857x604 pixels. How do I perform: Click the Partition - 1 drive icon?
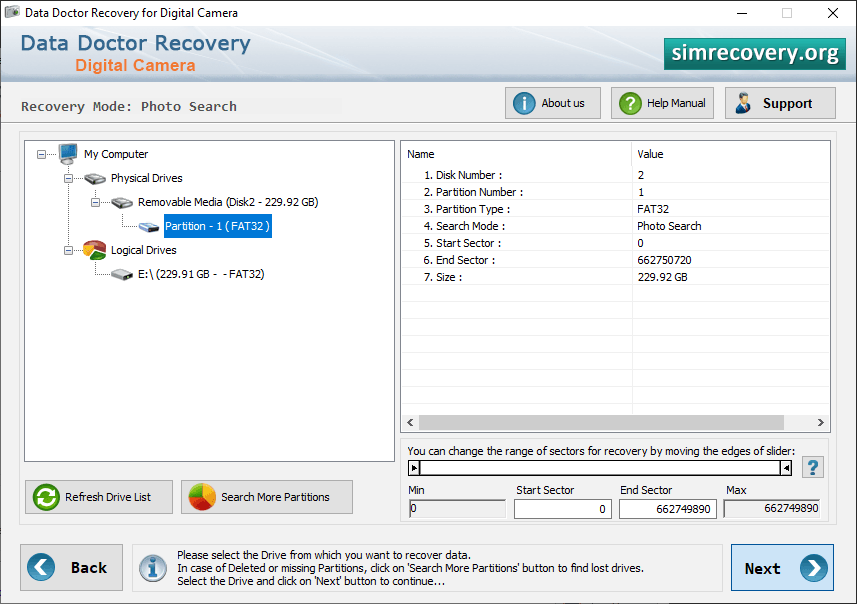click(149, 227)
